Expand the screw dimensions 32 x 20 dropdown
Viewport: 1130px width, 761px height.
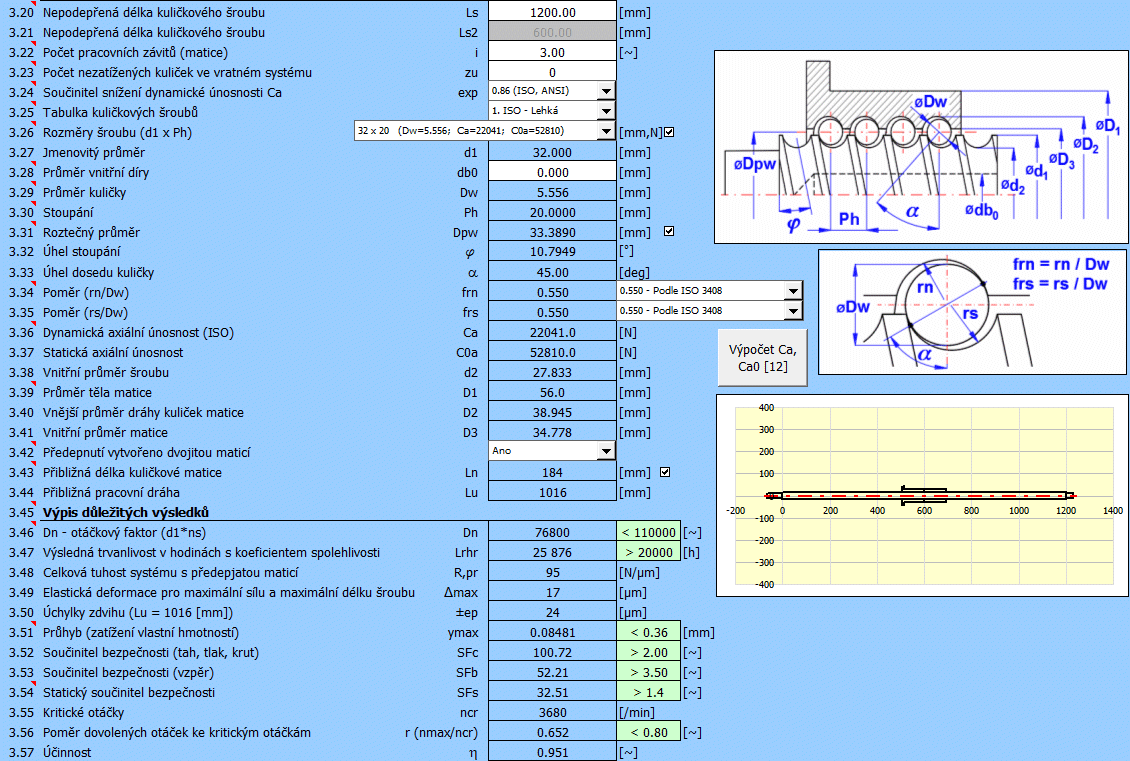coord(606,131)
